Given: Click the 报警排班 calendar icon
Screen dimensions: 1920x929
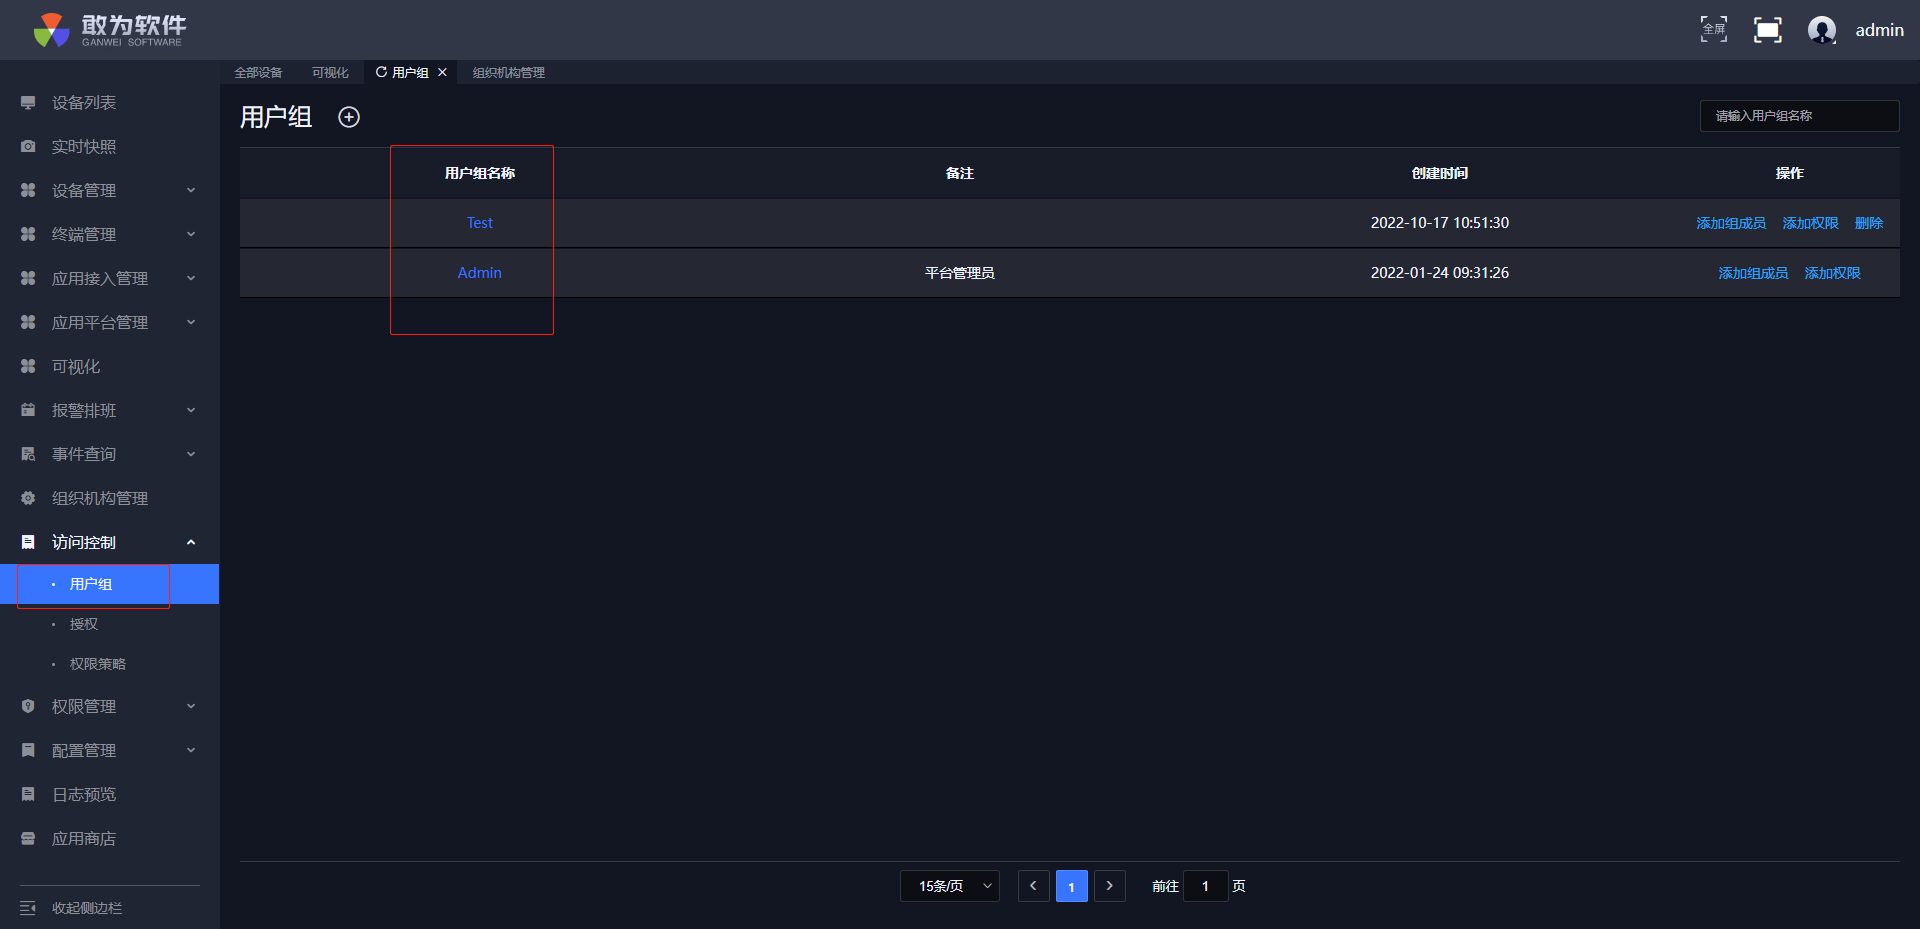Looking at the screenshot, I should (28, 411).
